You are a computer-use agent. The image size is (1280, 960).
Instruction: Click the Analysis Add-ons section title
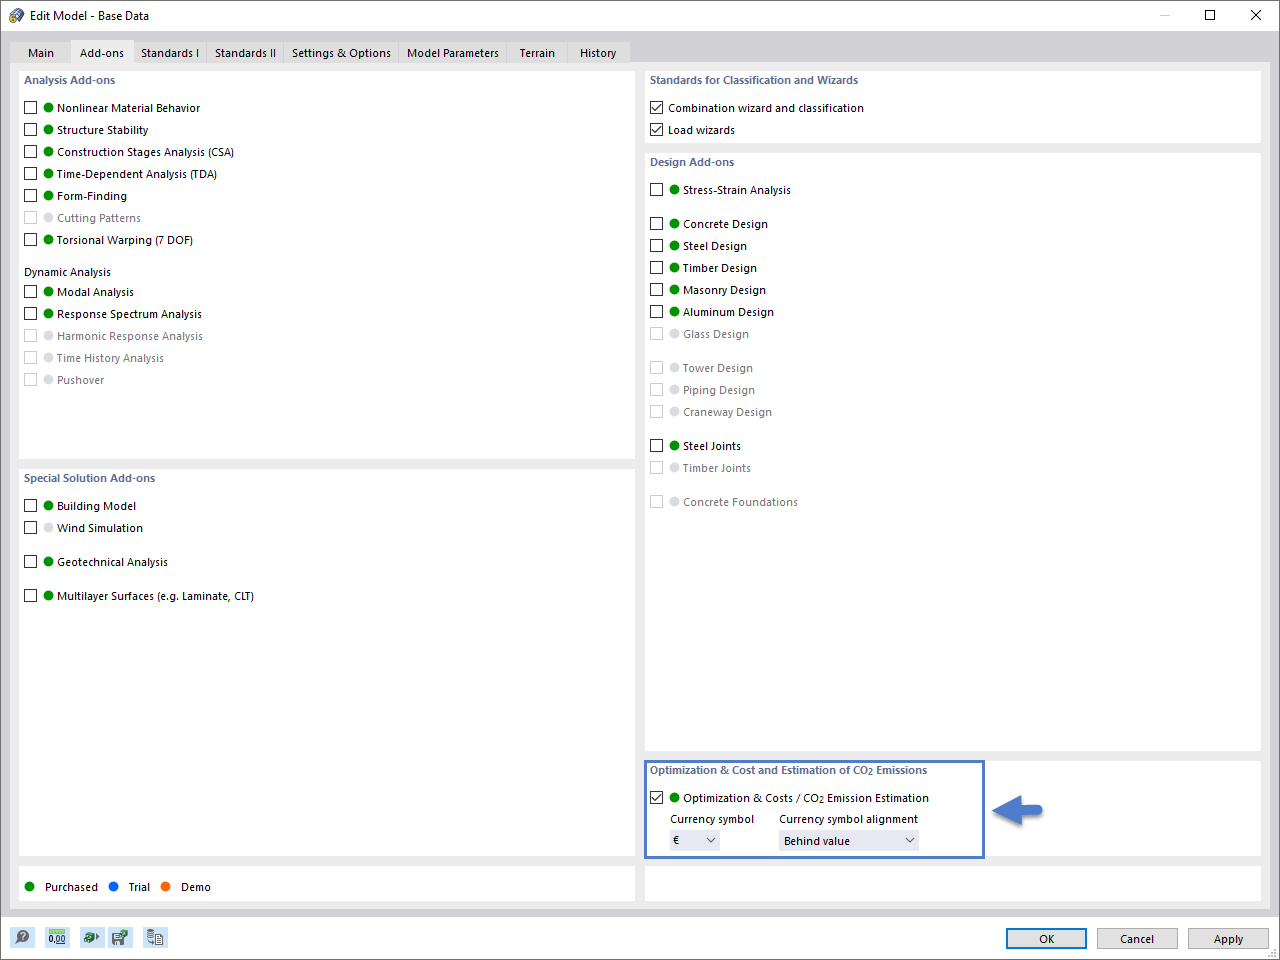point(69,80)
